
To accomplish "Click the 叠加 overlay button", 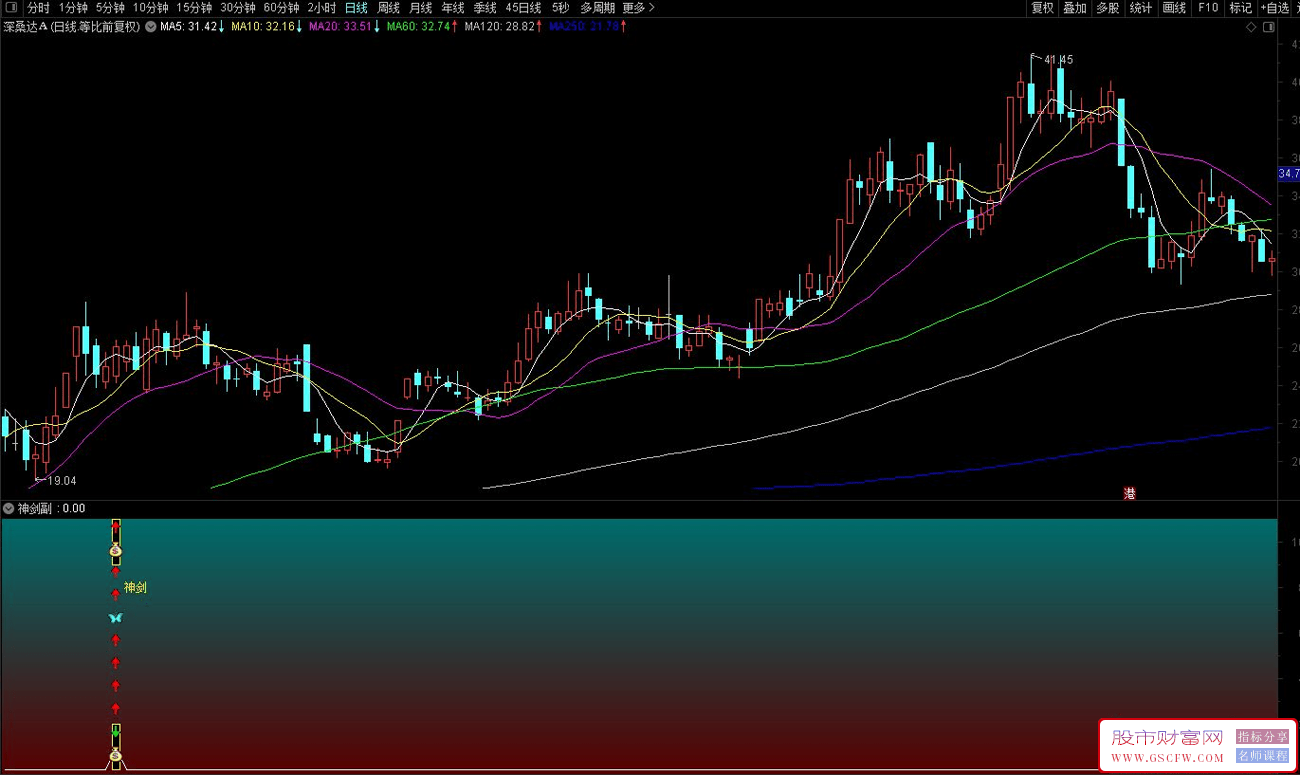I will tap(1074, 8).
